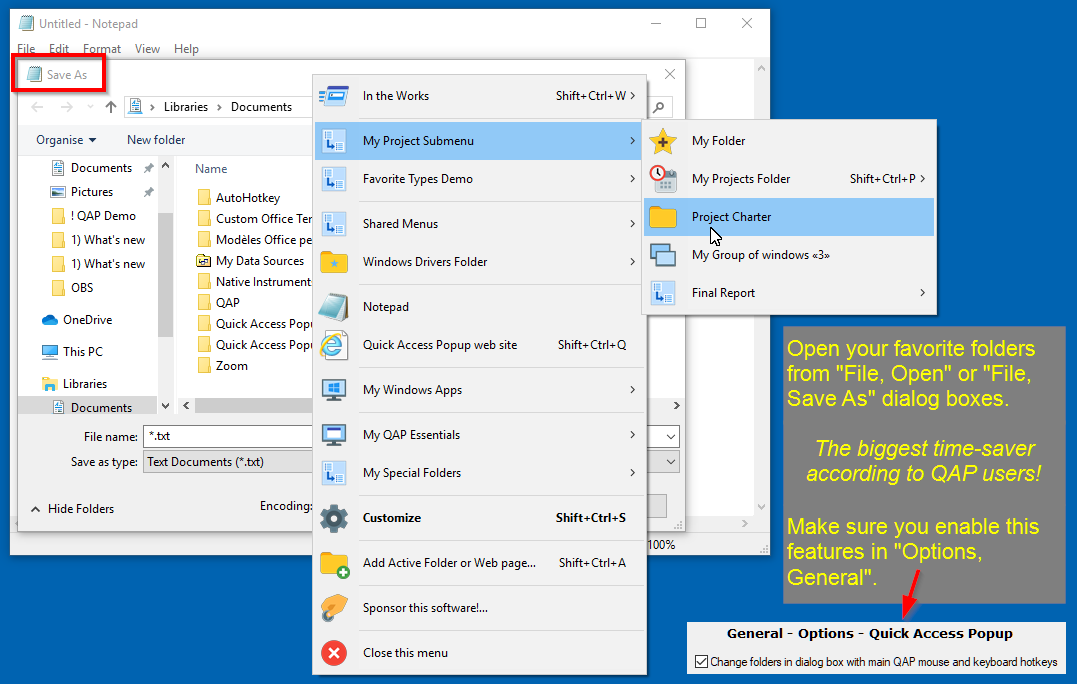The width and height of the screenshot is (1077, 684).
Task: Open the Help menu in Notepad
Action: (186, 49)
